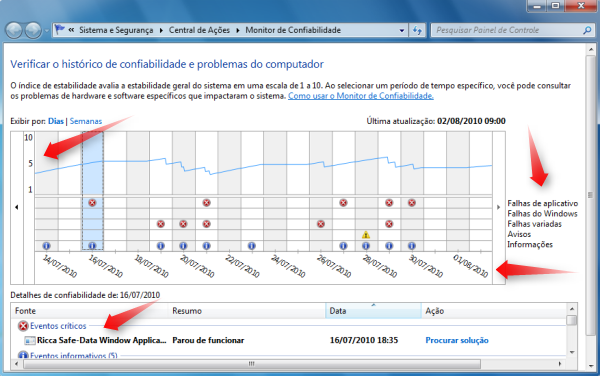Select the Ricca Safe-Data Window Applica... row
The height and width of the screenshot is (376, 600).
289,340
